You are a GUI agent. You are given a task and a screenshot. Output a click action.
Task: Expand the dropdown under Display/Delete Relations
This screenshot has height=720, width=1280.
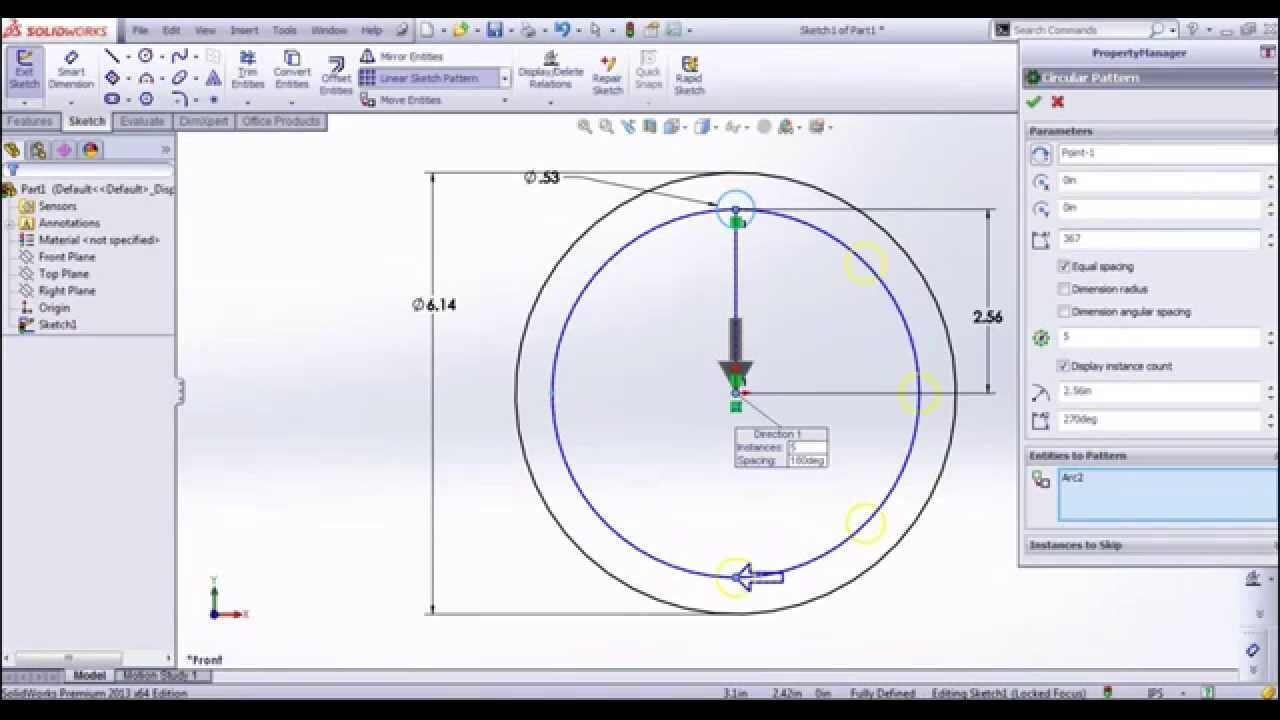[x=550, y=101]
